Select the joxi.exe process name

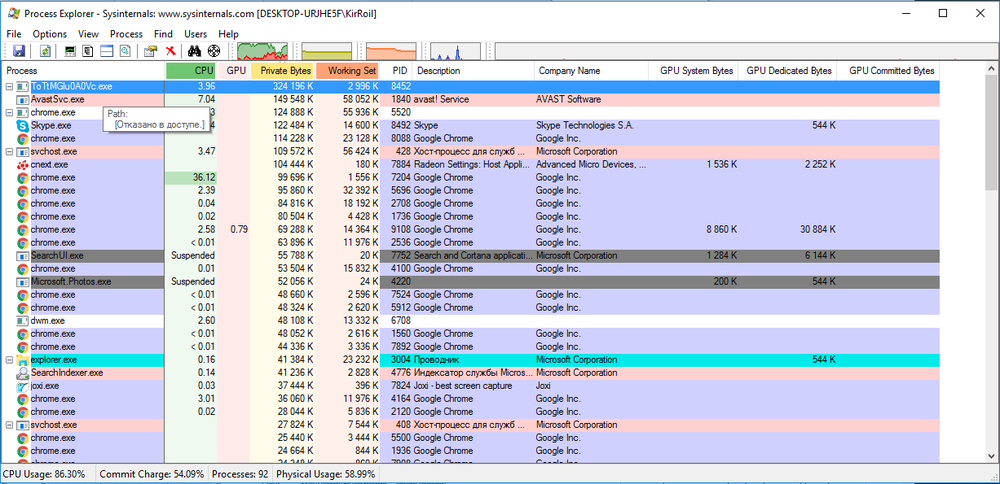tap(45, 386)
